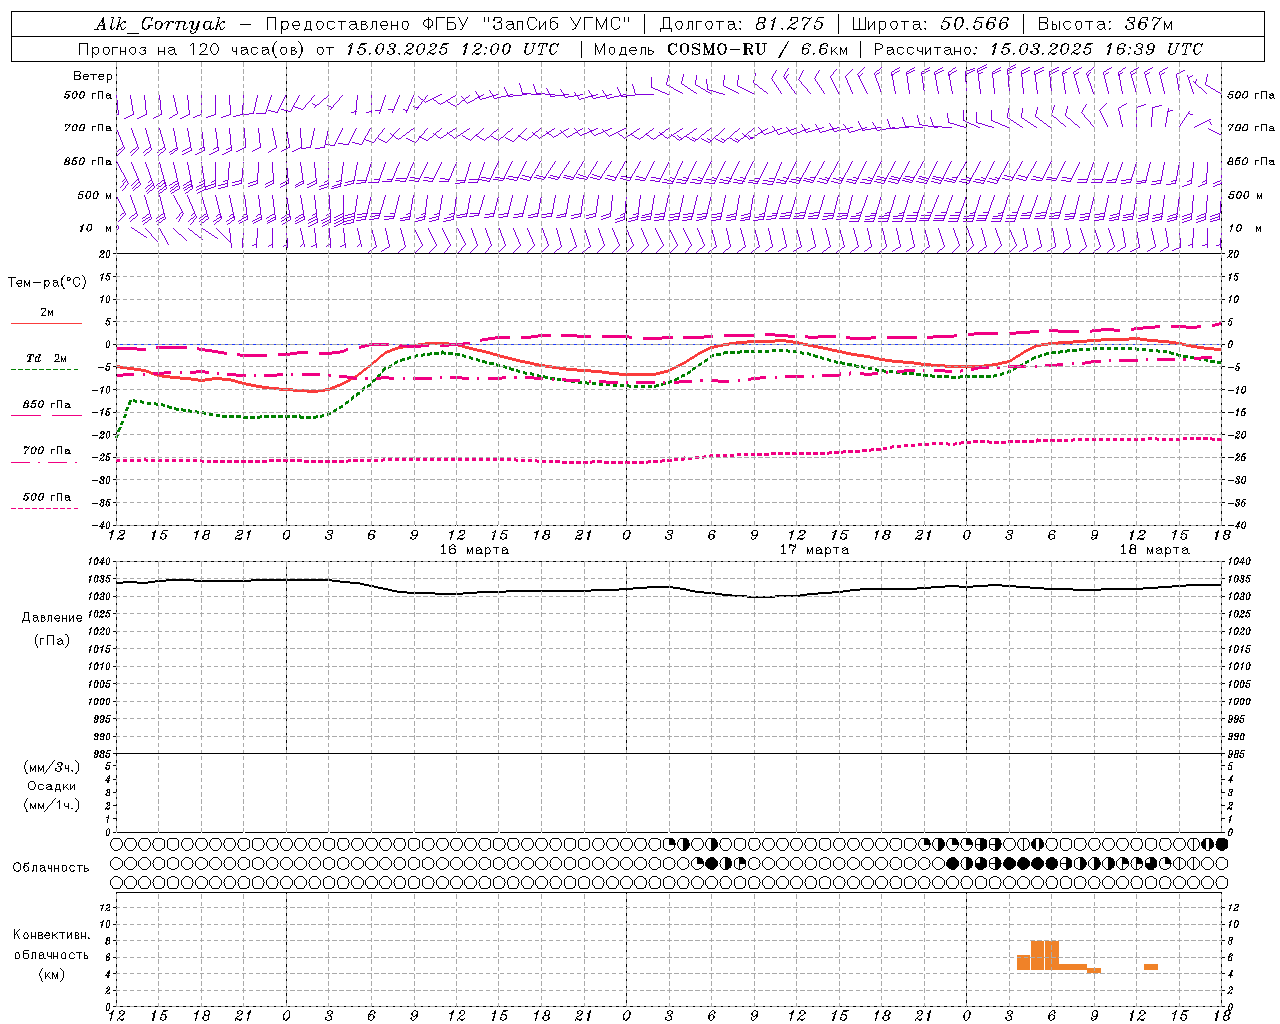Click the 10 м wind level label on the left
This screenshot has width=1280, height=1024.
(x=96, y=228)
